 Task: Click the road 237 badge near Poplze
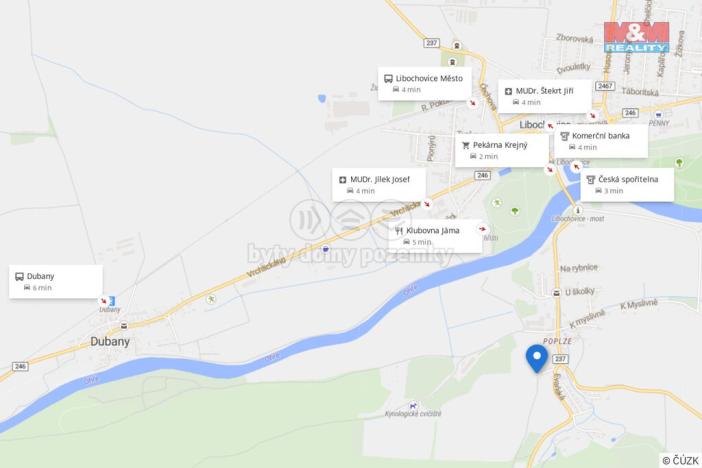point(560,359)
